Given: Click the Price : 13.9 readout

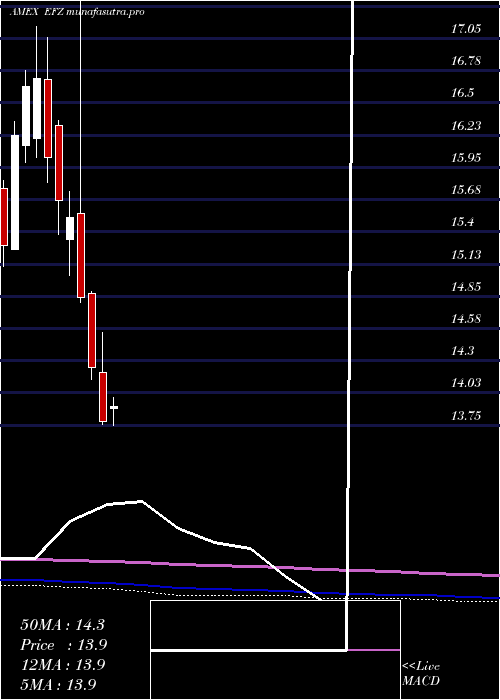Looking at the screenshot, I should [x=64, y=645].
